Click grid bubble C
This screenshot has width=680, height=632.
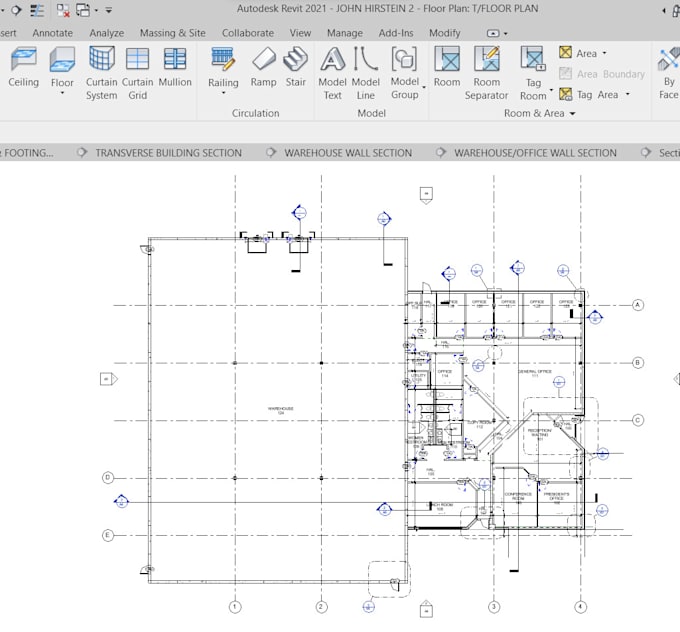point(638,420)
